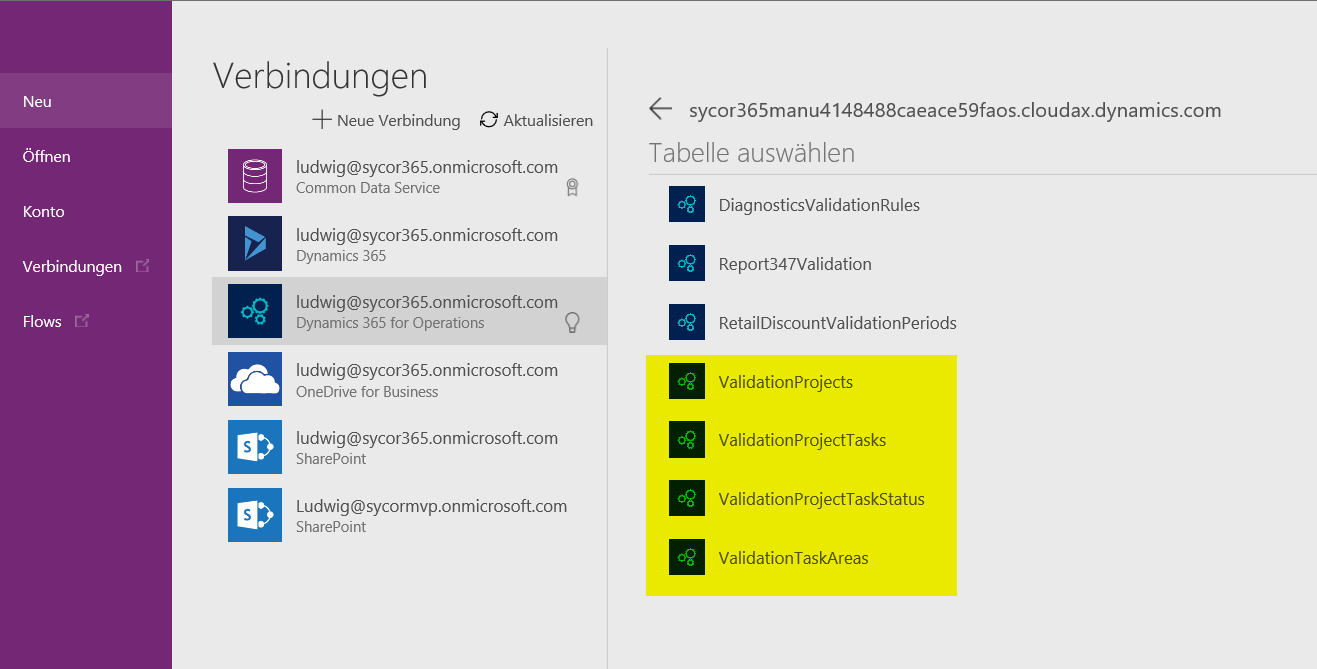
Task: Open Verbindungen in the left sidebar
Action: (x=72, y=266)
